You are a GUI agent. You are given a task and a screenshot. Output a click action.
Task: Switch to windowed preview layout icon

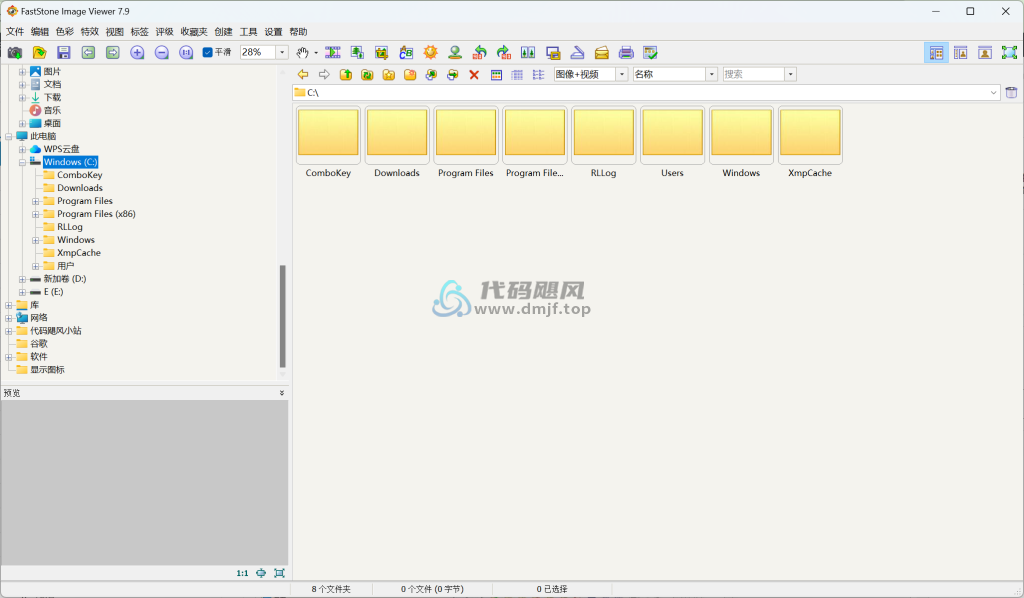tap(961, 52)
